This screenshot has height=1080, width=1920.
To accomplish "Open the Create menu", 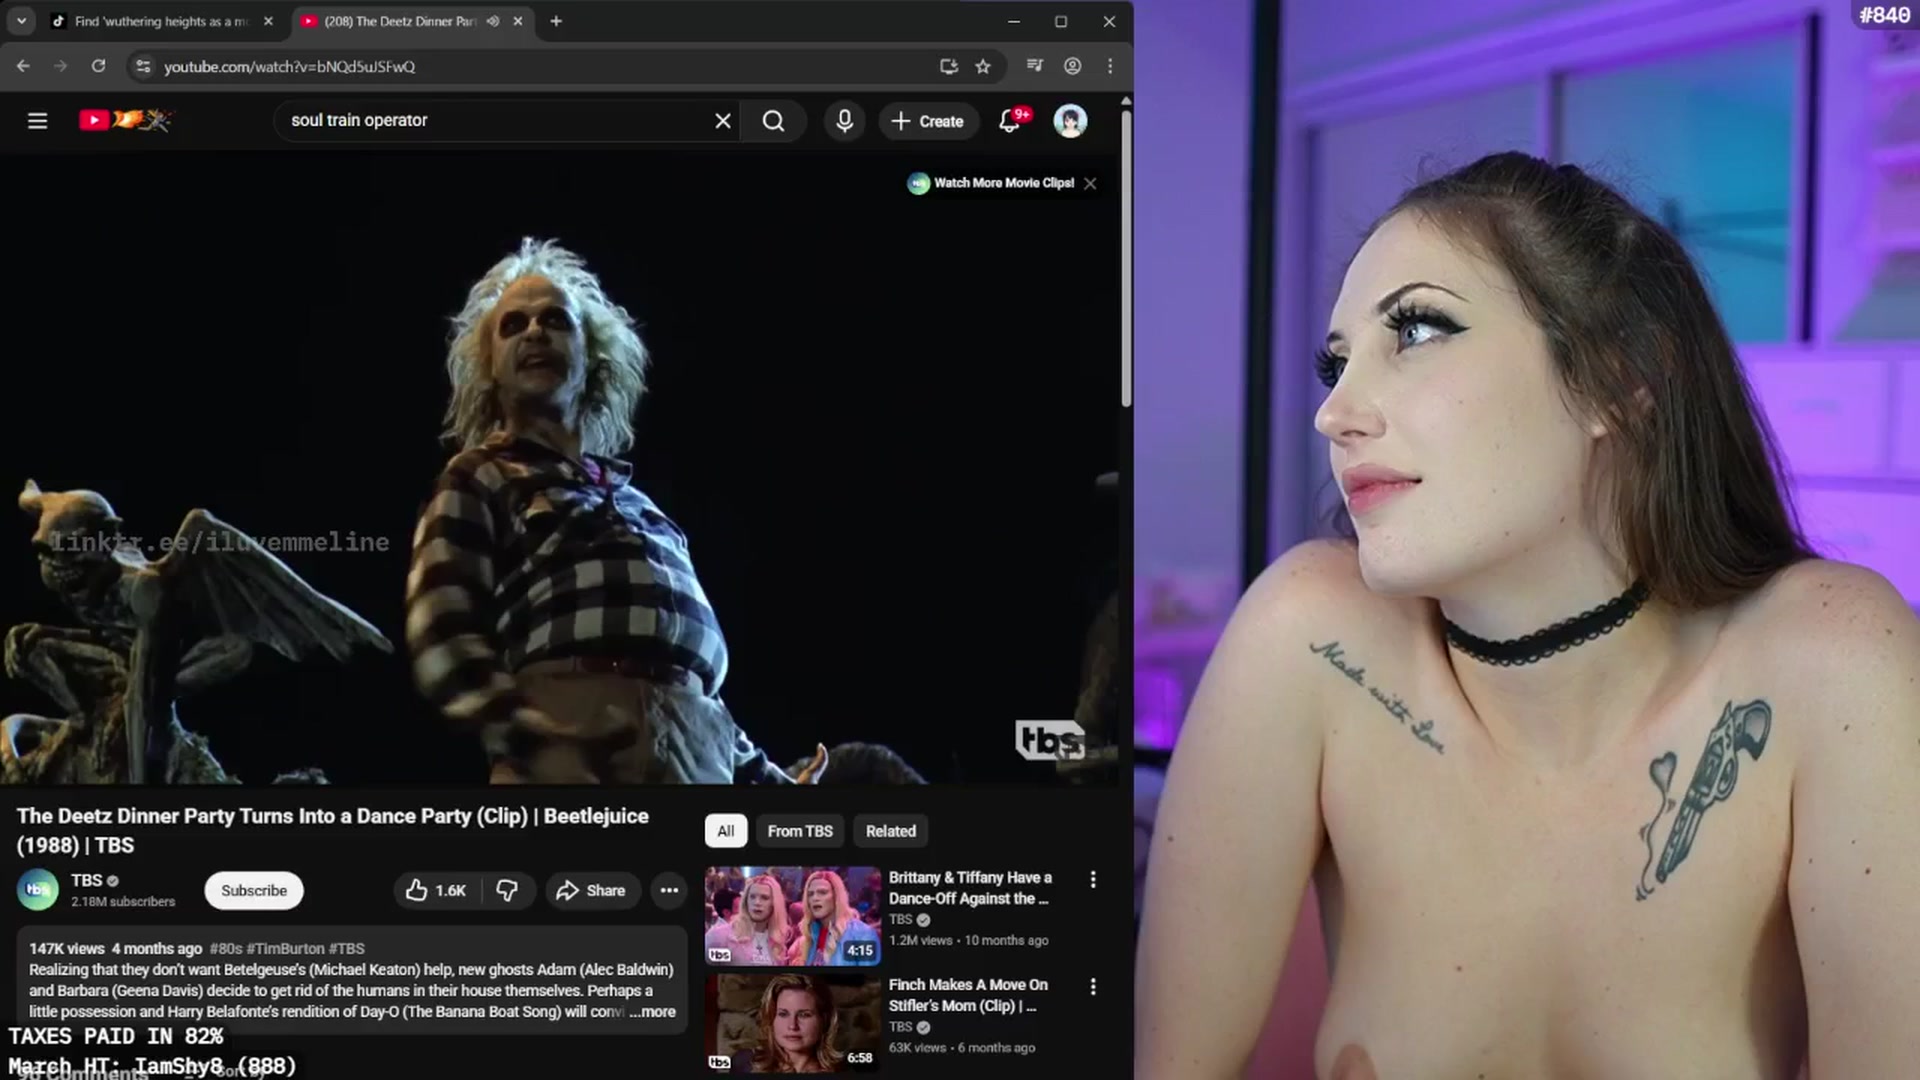I will pos(927,121).
